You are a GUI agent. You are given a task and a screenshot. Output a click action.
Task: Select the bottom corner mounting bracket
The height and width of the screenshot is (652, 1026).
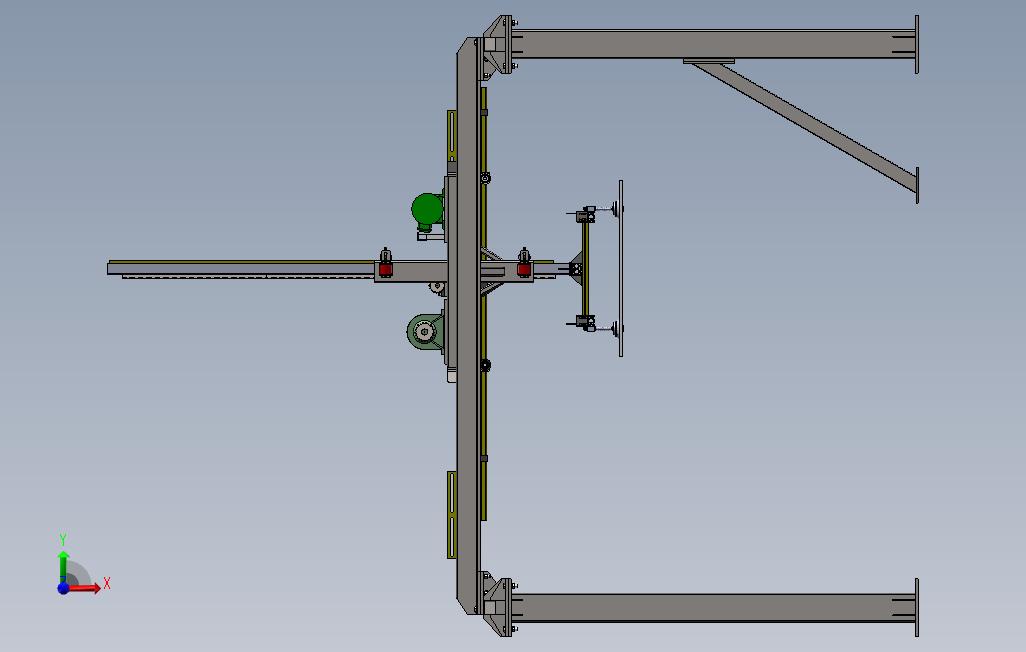point(498,606)
